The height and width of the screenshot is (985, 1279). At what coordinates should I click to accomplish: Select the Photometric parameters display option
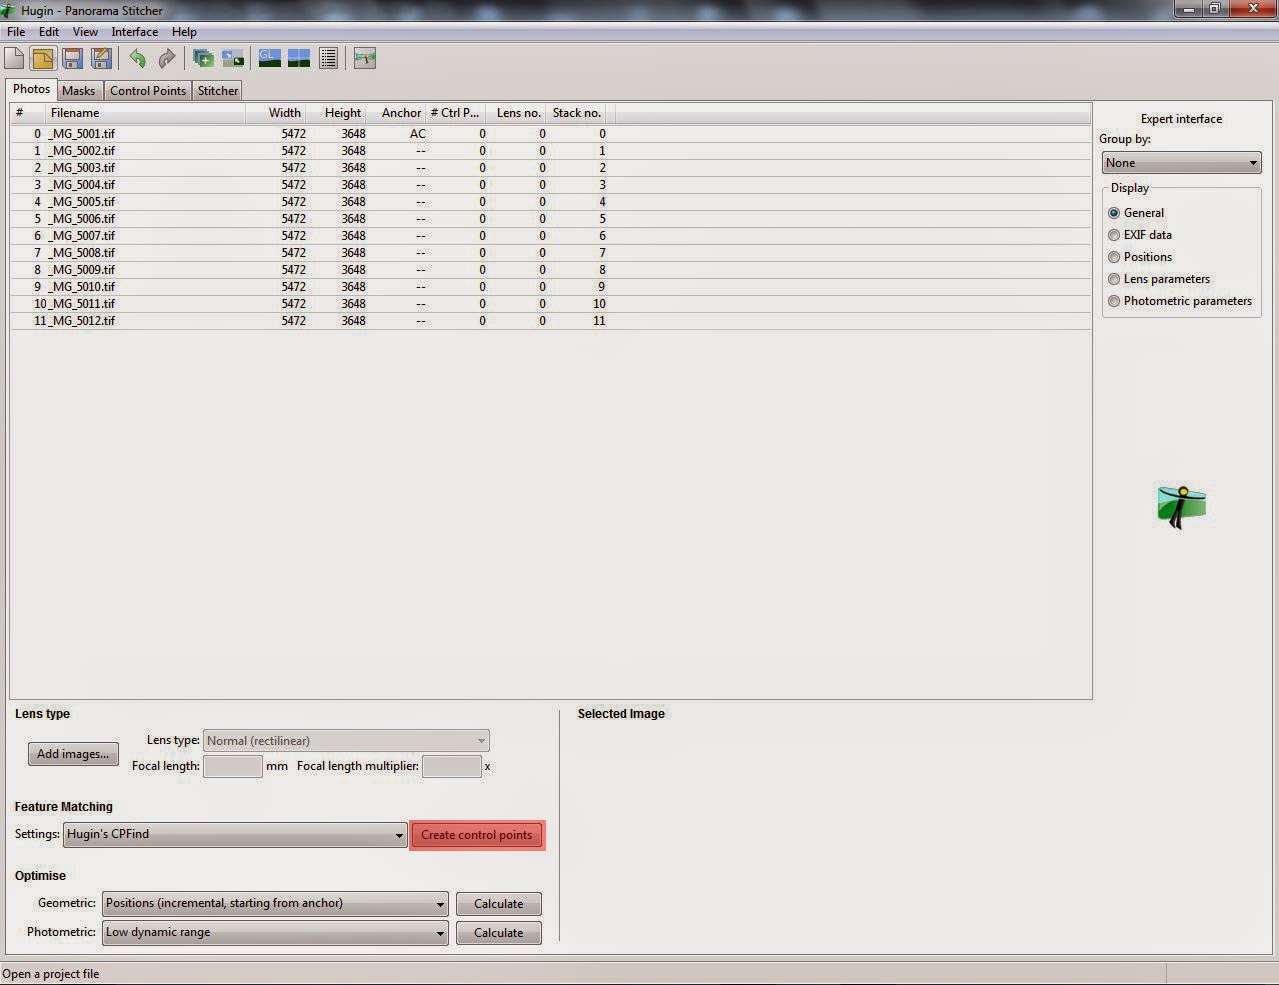click(x=1114, y=300)
